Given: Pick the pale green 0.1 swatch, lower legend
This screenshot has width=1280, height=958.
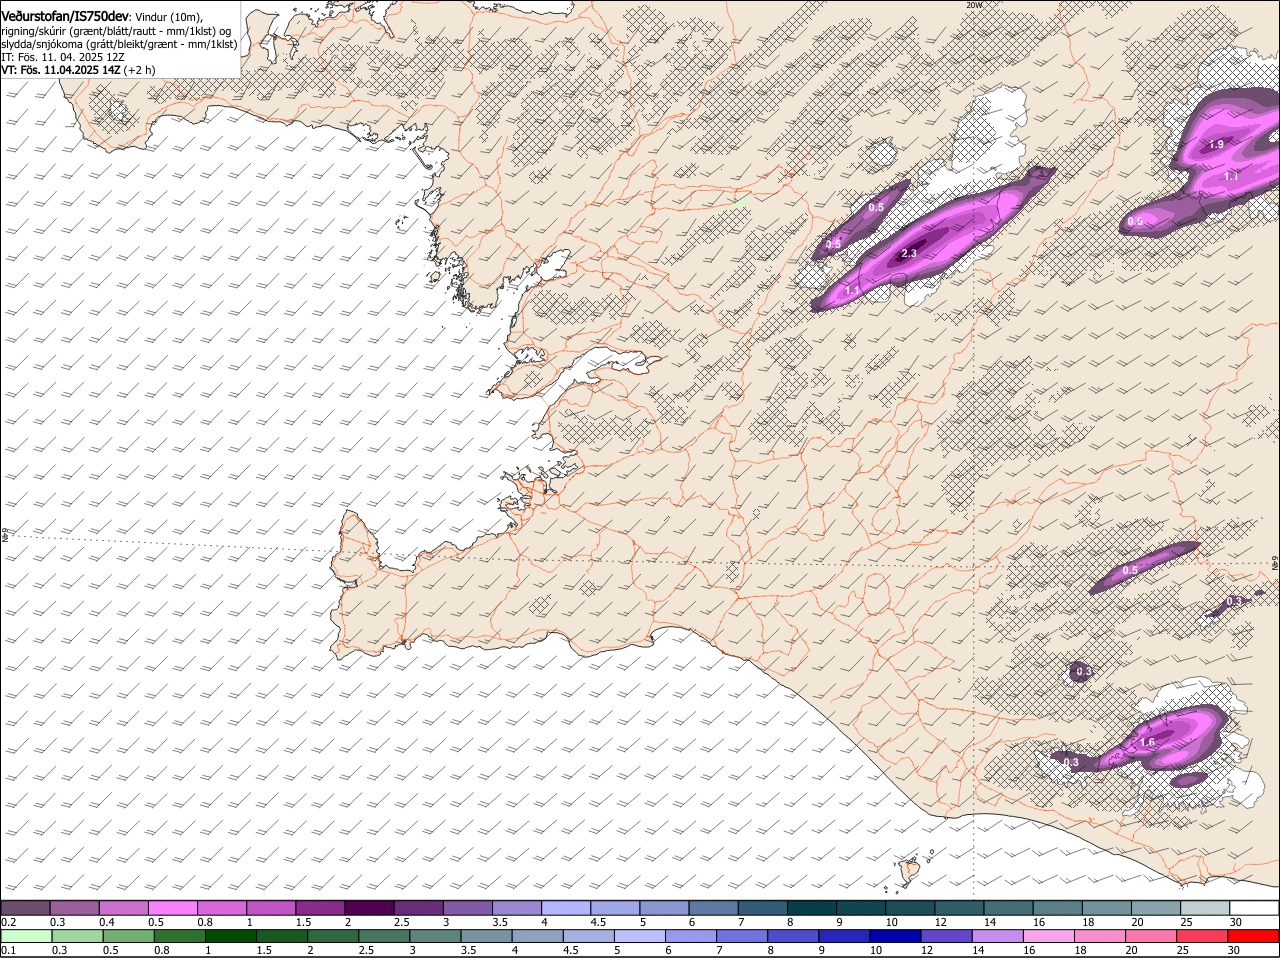Looking at the screenshot, I should point(26,936).
